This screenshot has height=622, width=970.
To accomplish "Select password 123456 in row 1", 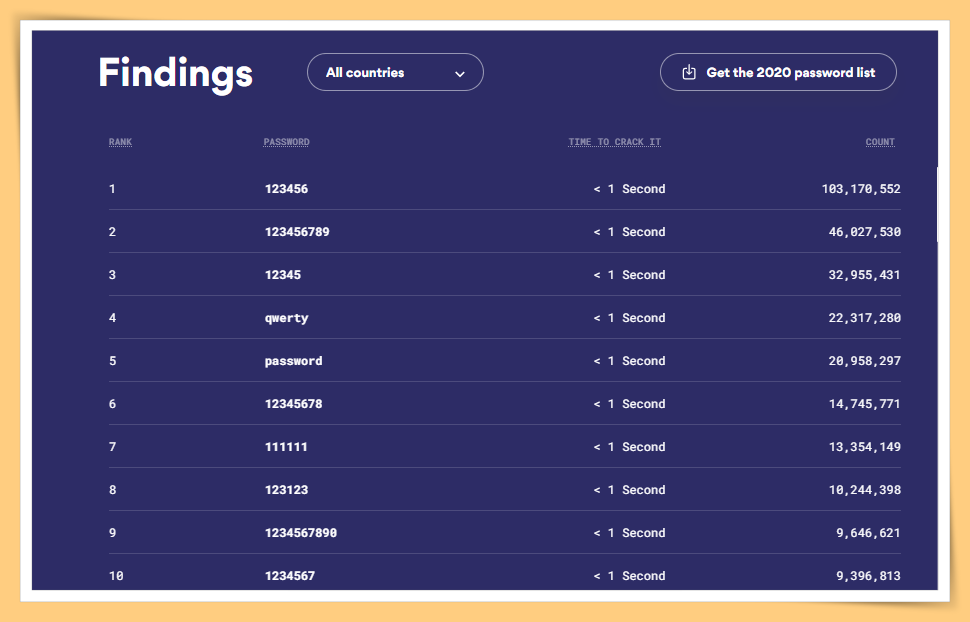I will point(286,189).
